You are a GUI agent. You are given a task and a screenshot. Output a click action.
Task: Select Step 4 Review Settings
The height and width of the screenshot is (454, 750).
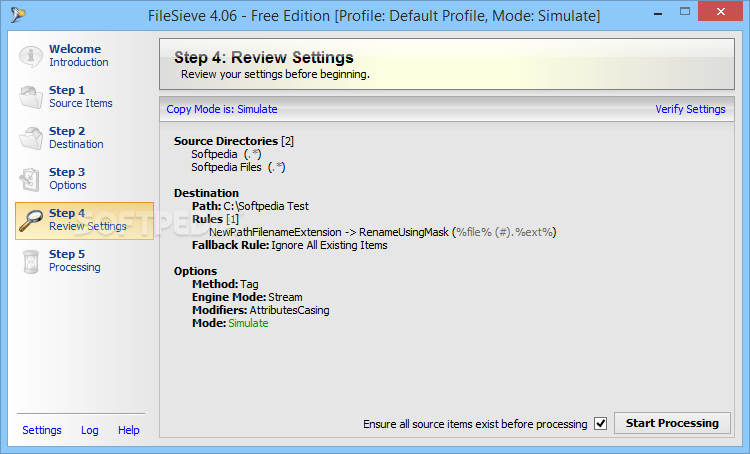85,221
